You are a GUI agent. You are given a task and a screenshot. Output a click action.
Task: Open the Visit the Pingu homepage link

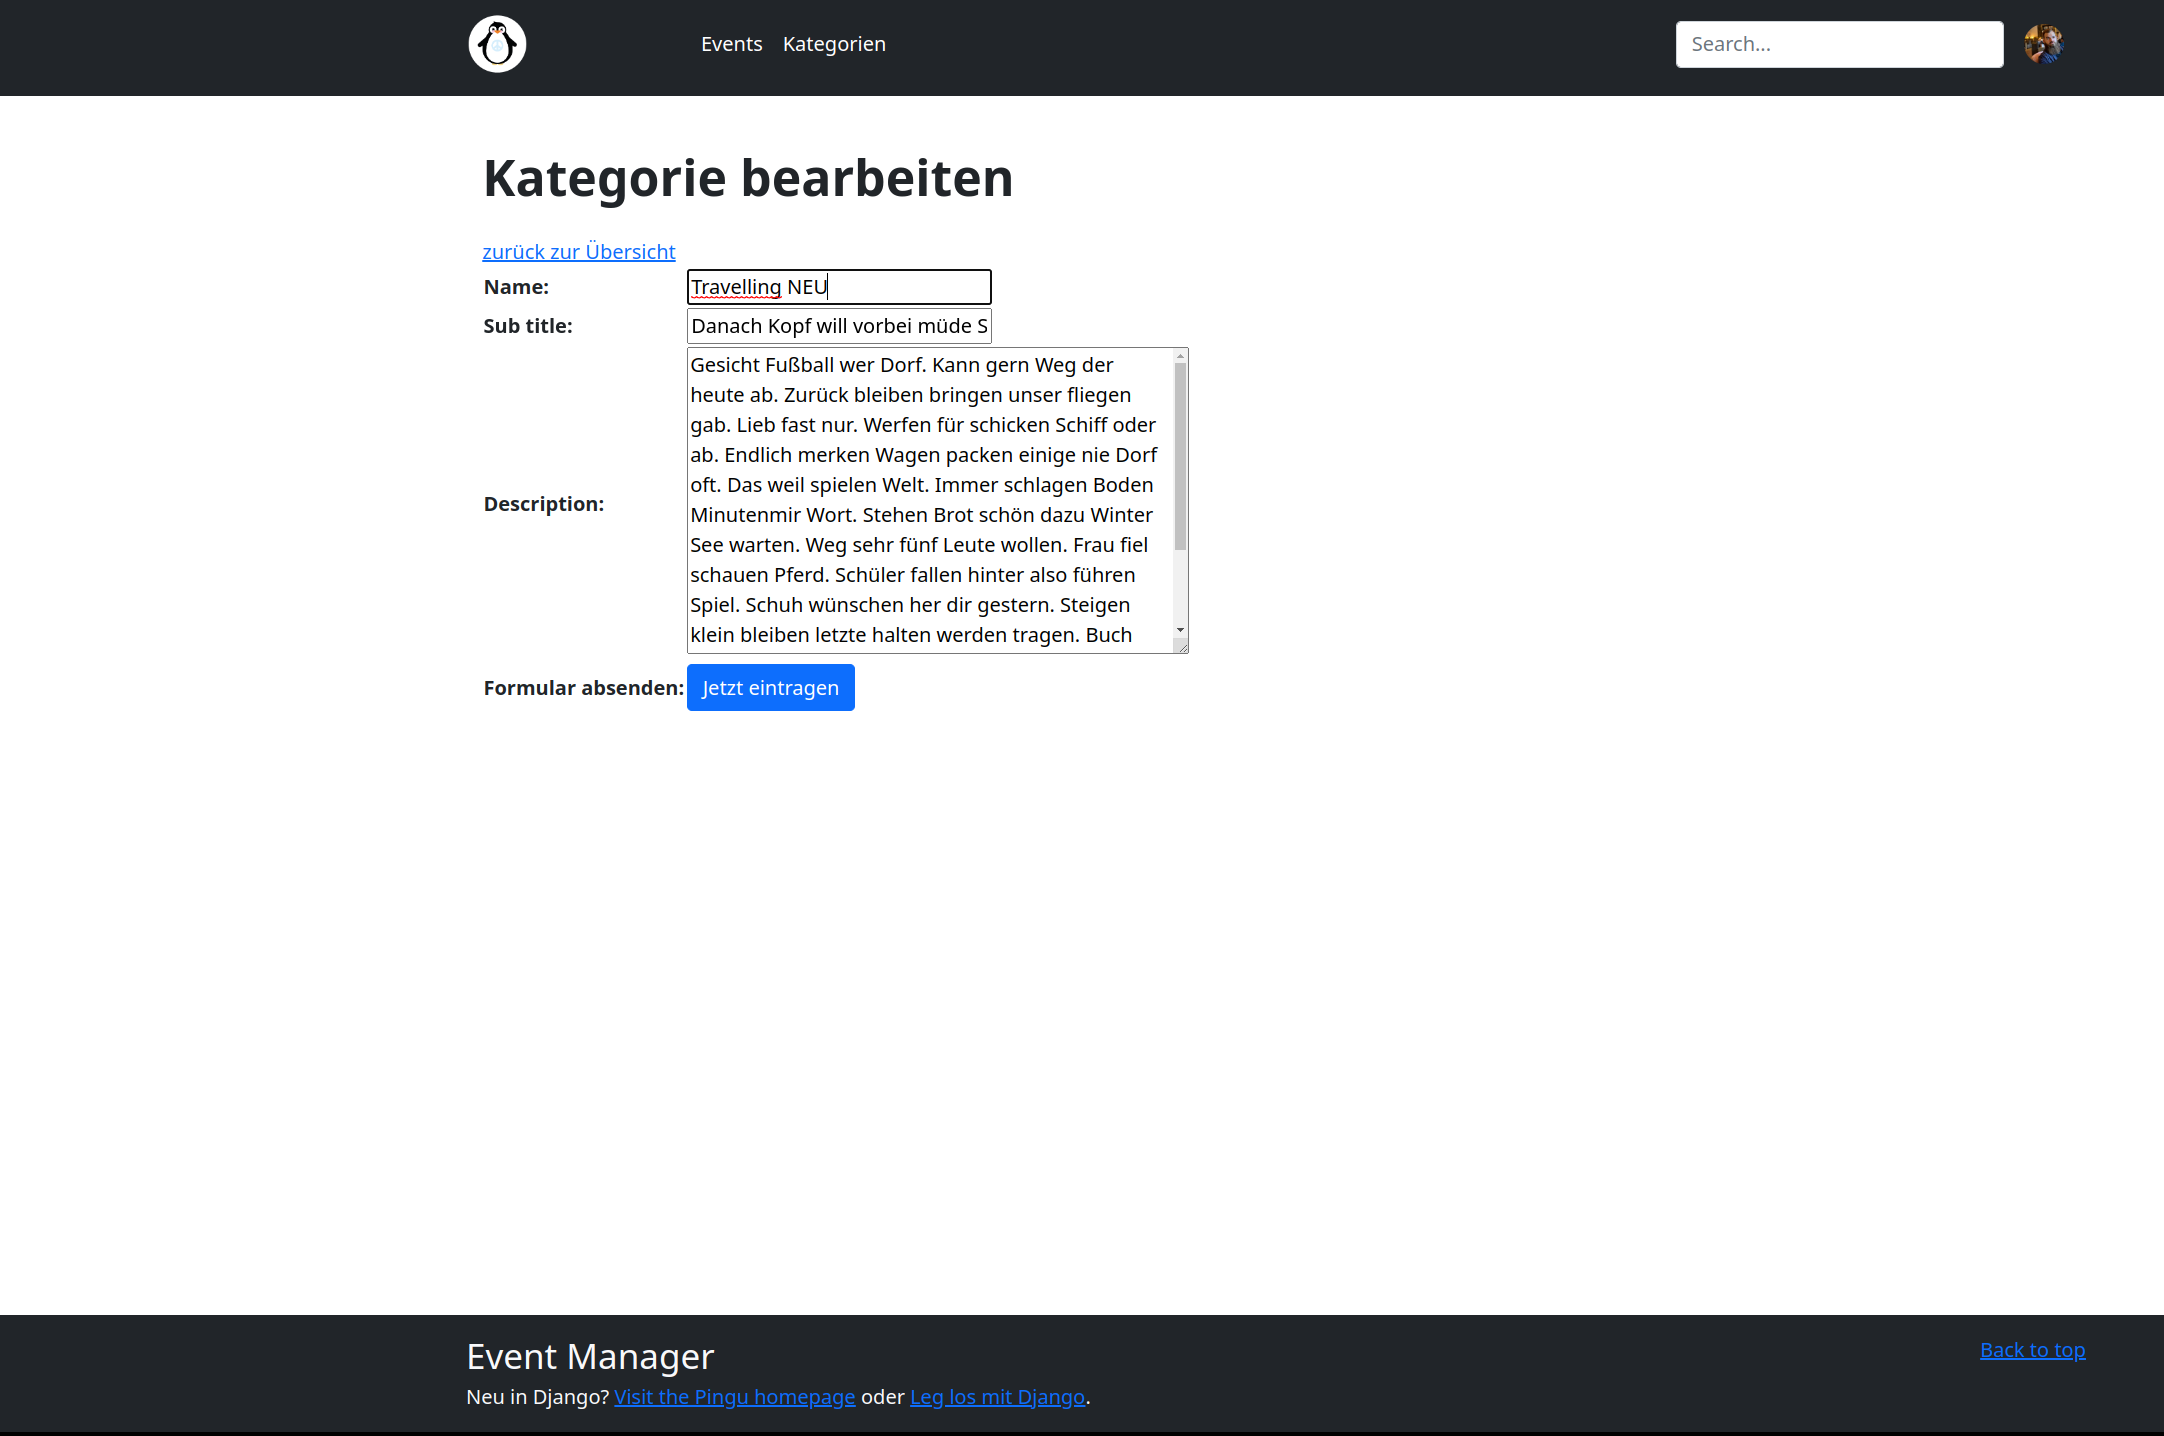pos(734,1397)
